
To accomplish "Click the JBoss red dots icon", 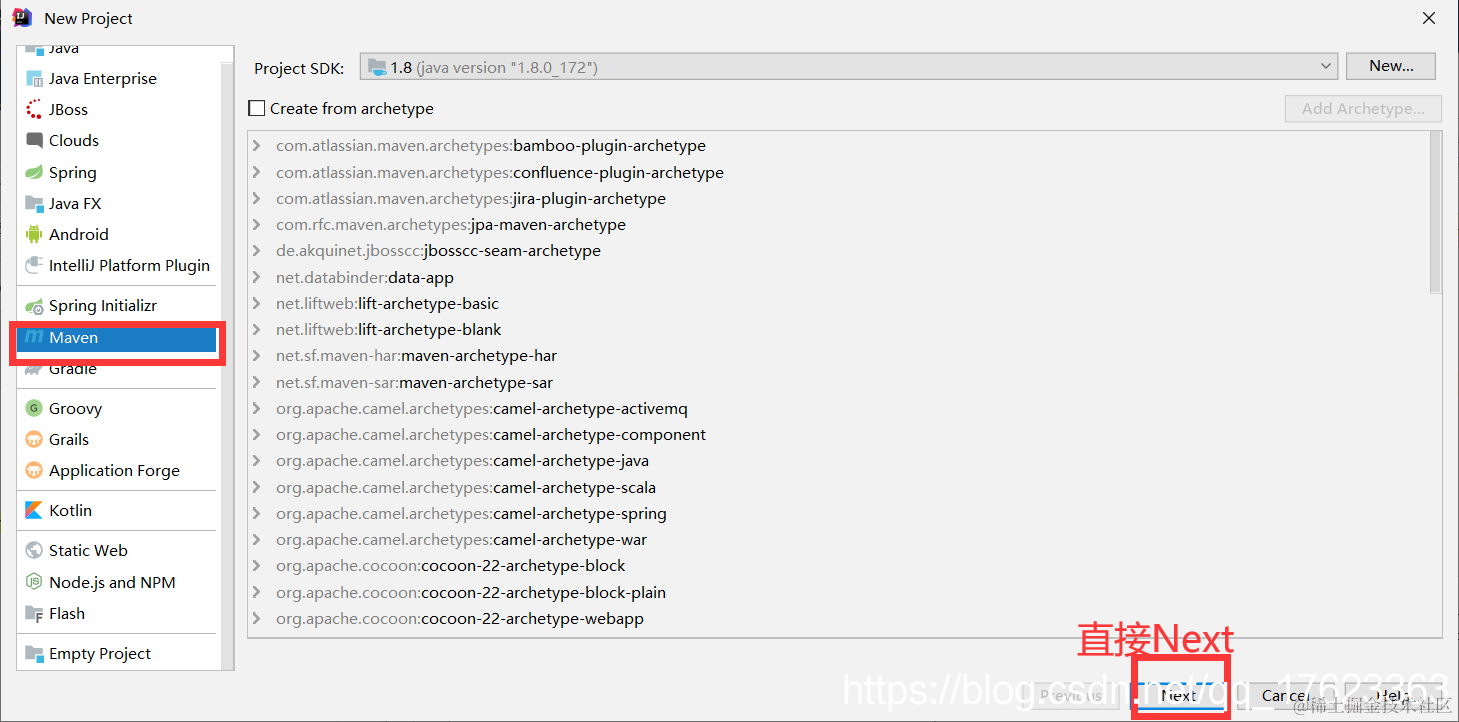I will pos(34,110).
